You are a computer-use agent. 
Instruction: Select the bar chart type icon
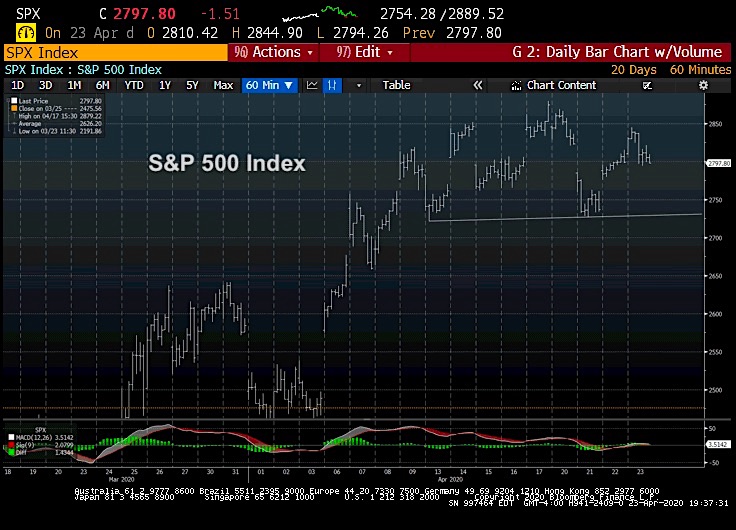(332, 85)
